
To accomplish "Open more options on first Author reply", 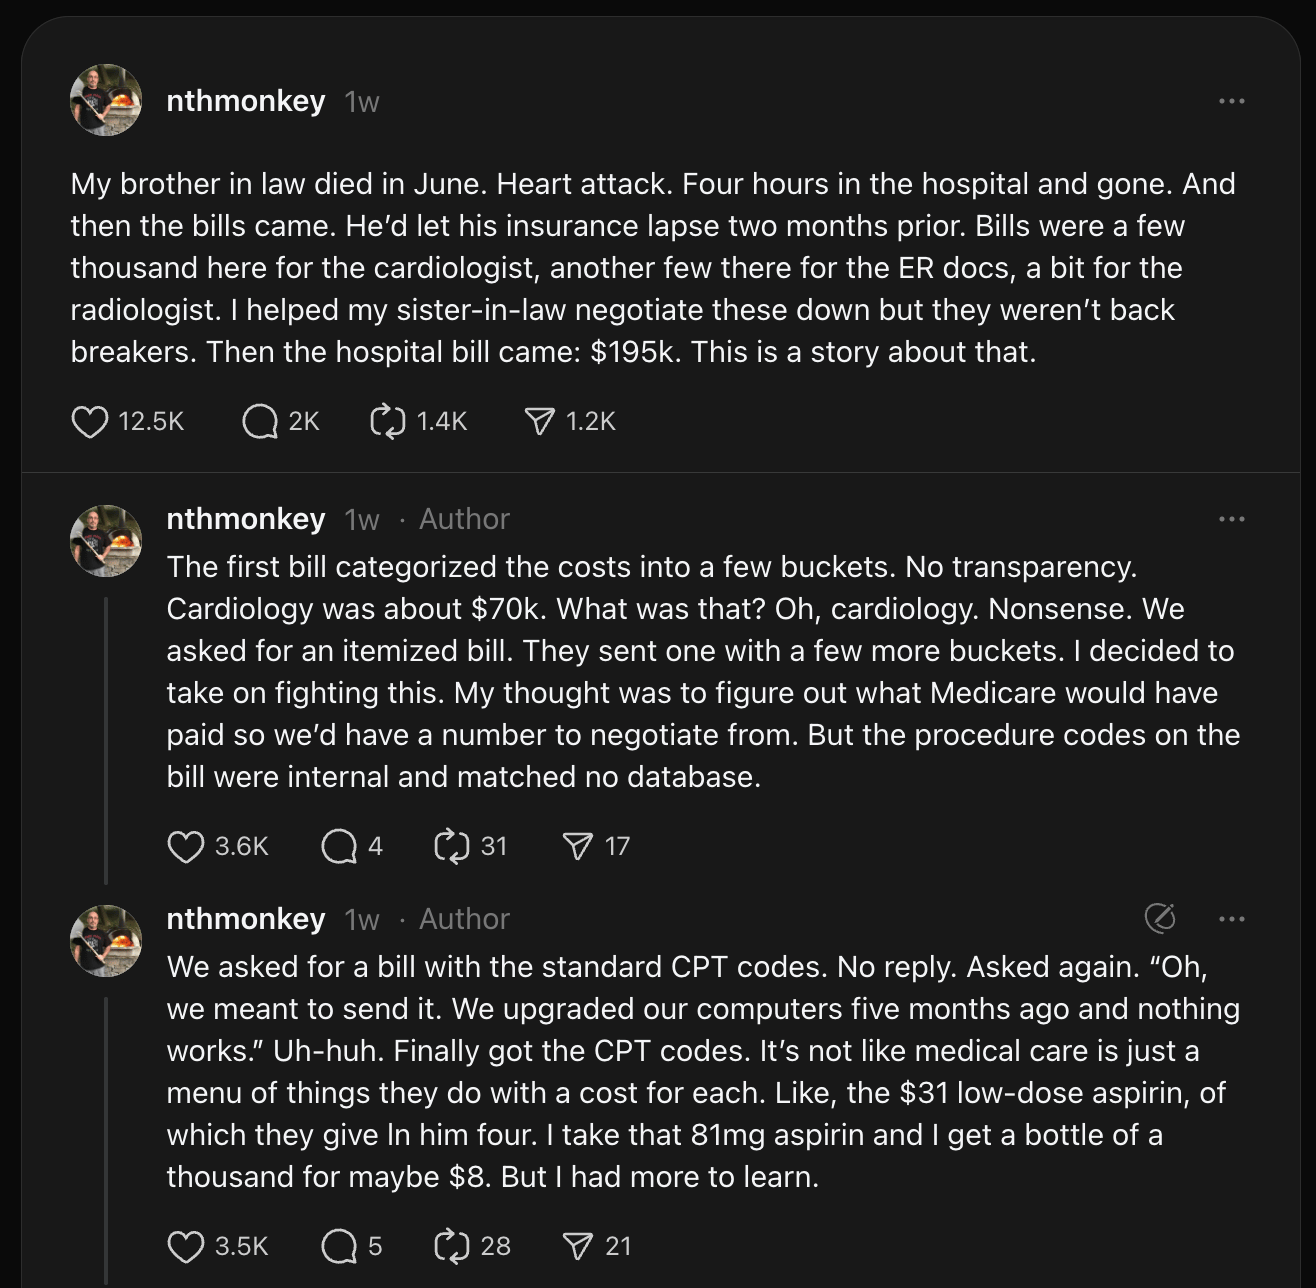I will click(1231, 519).
